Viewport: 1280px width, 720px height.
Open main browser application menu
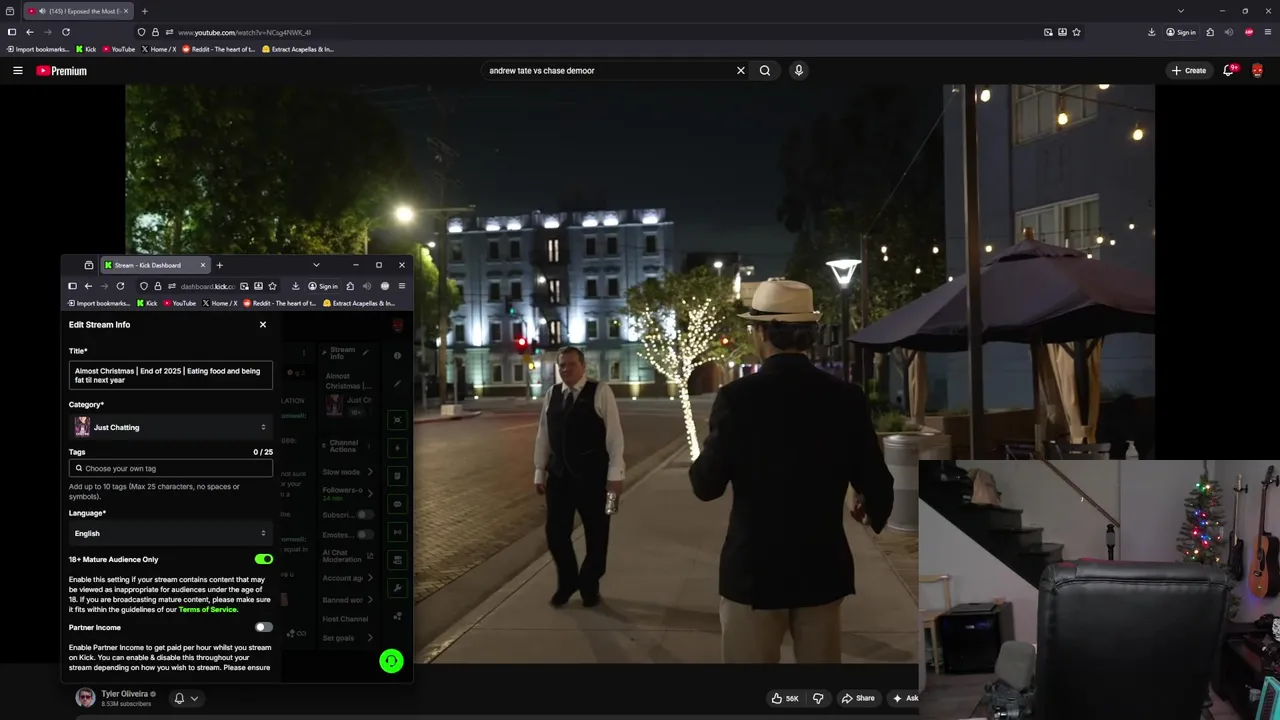1266,32
